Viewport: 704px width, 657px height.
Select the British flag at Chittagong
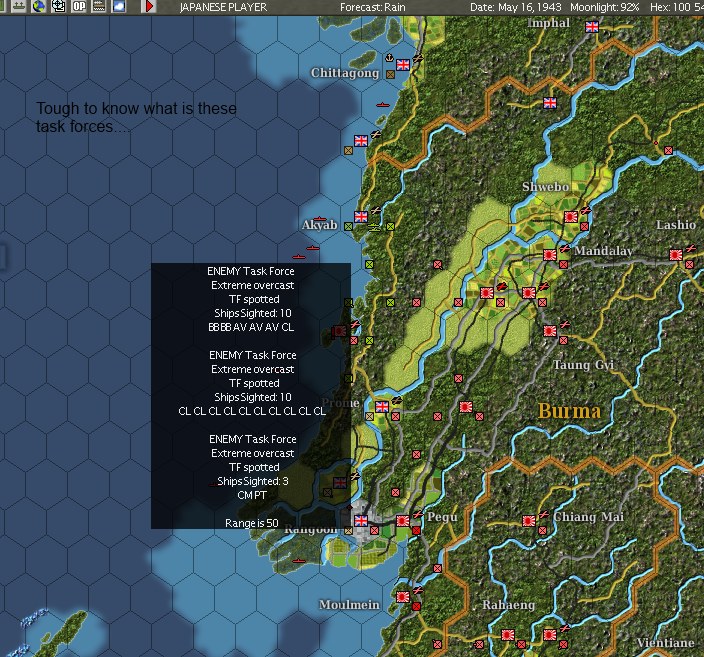pyautogui.click(x=403, y=65)
